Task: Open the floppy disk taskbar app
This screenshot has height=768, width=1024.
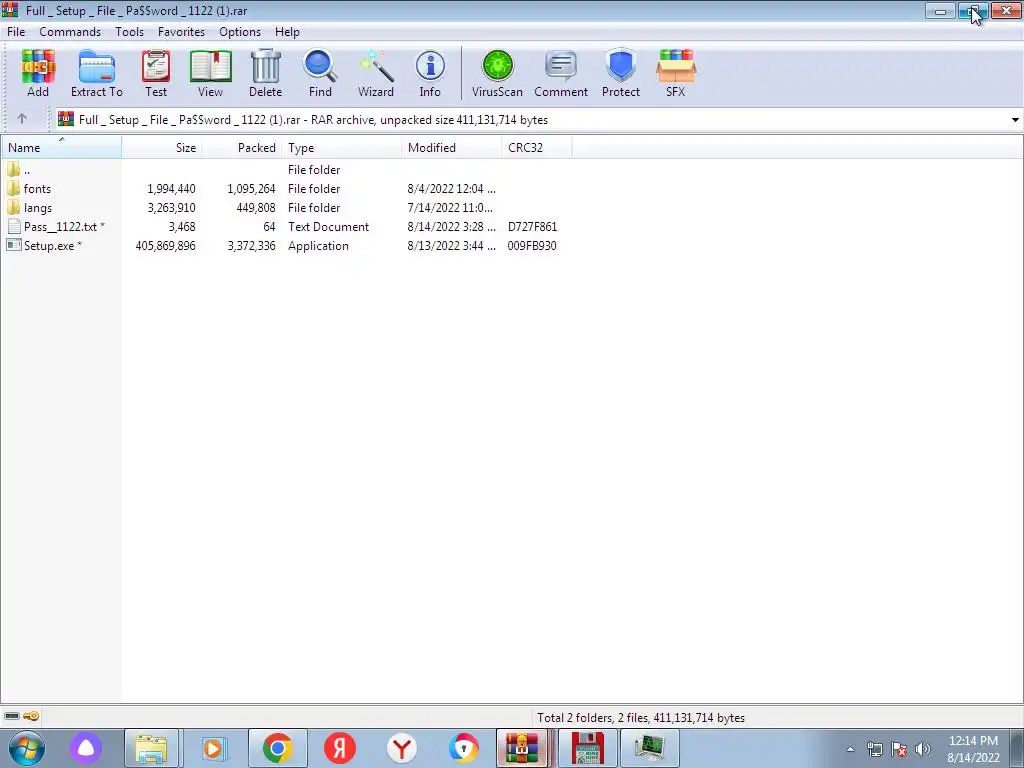Action: click(x=588, y=748)
